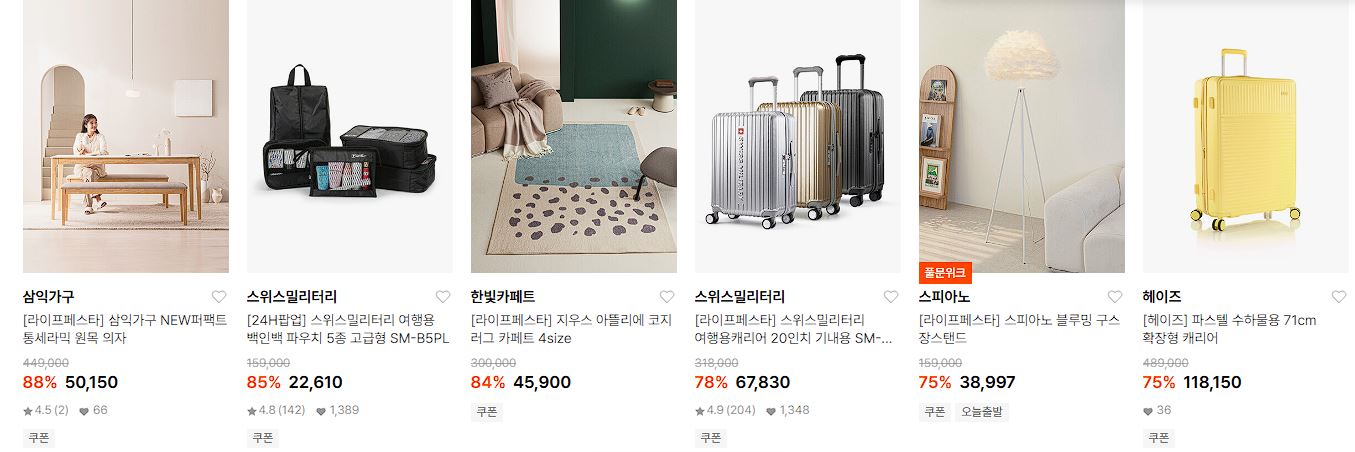Like the 스위스밀리터리 20인치 캐리어 item
This screenshot has height=452, width=1355.
click(x=891, y=297)
